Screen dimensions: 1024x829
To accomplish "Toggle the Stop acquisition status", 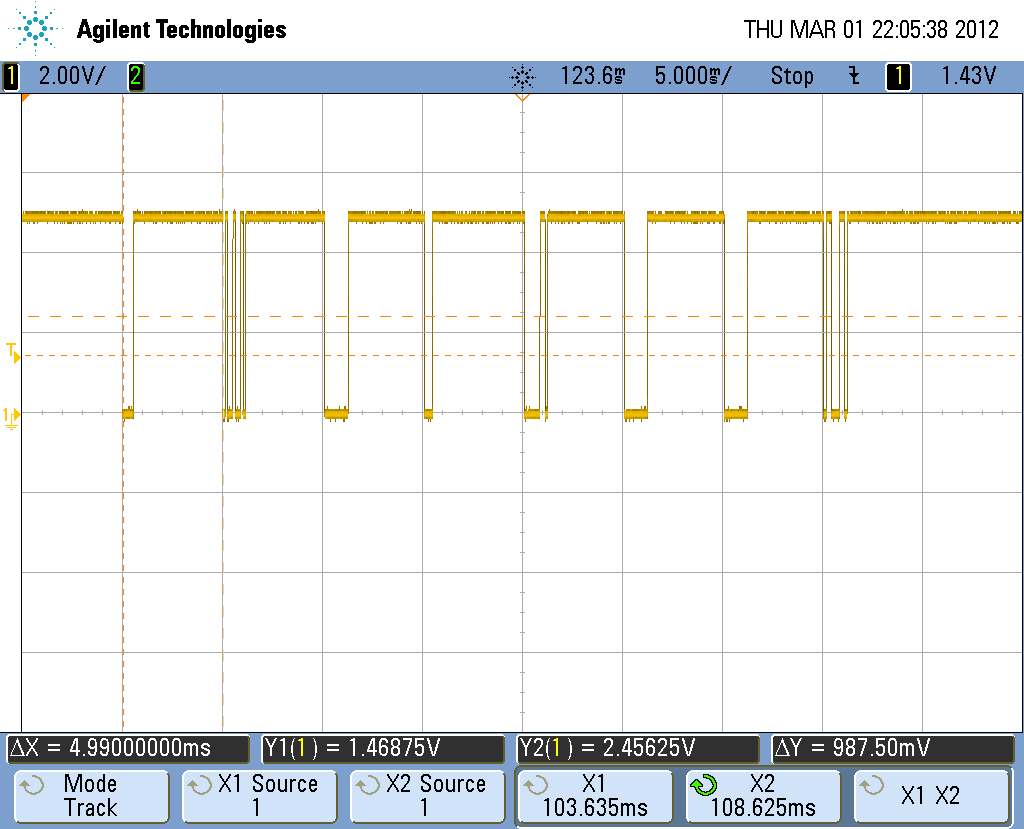I will point(791,76).
